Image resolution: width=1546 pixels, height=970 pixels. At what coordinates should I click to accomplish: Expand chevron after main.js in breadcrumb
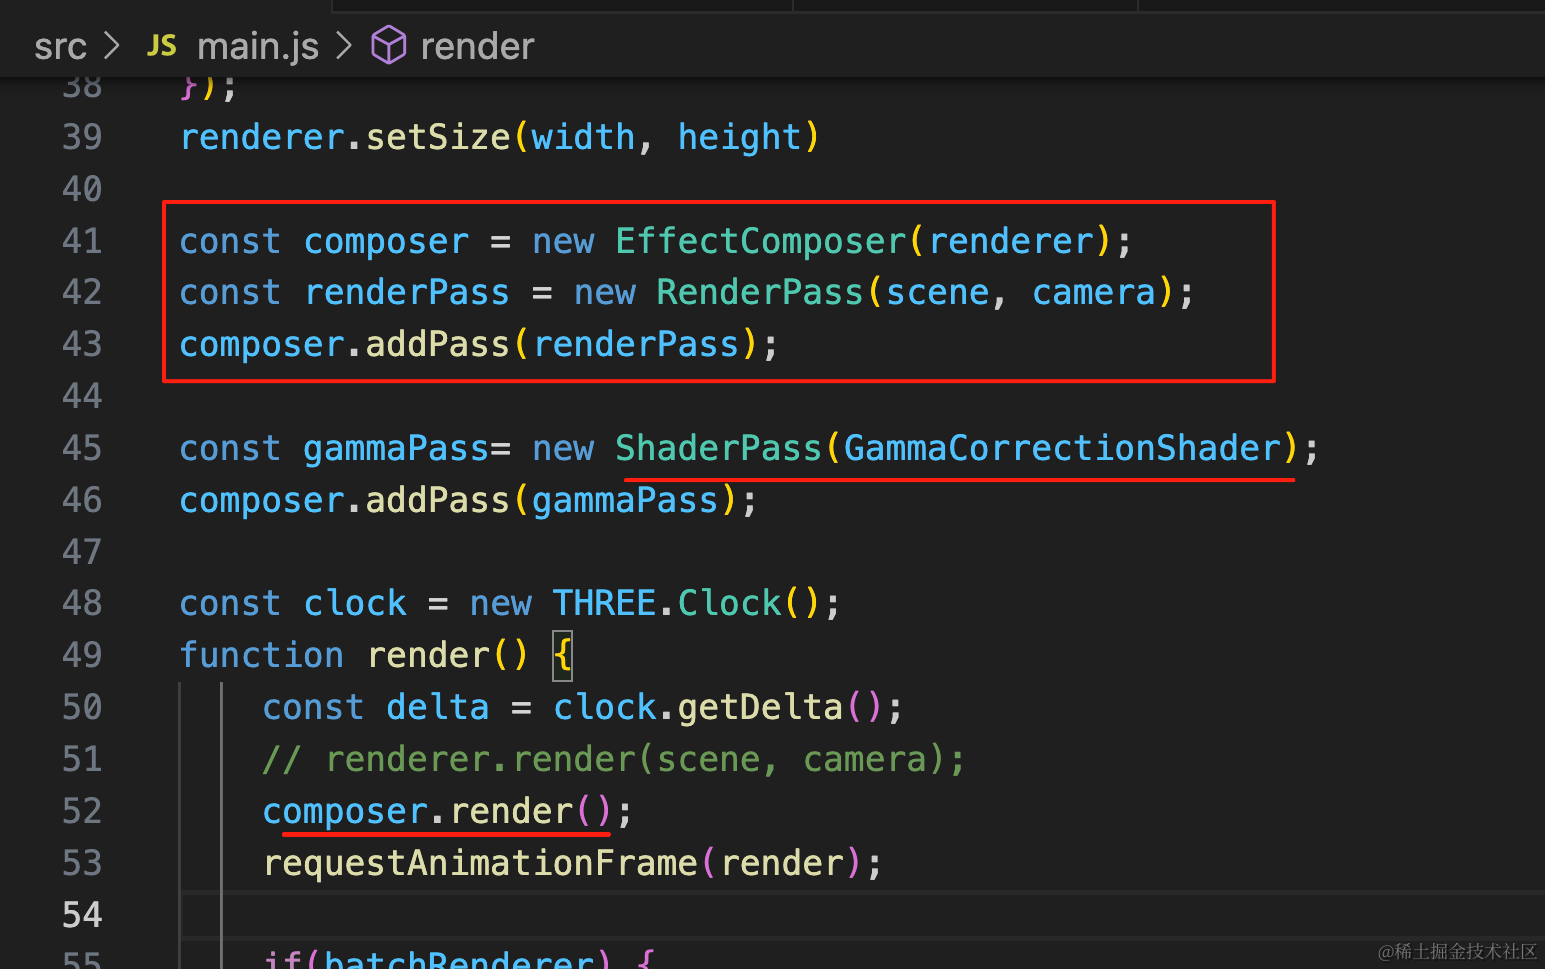point(344,46)
